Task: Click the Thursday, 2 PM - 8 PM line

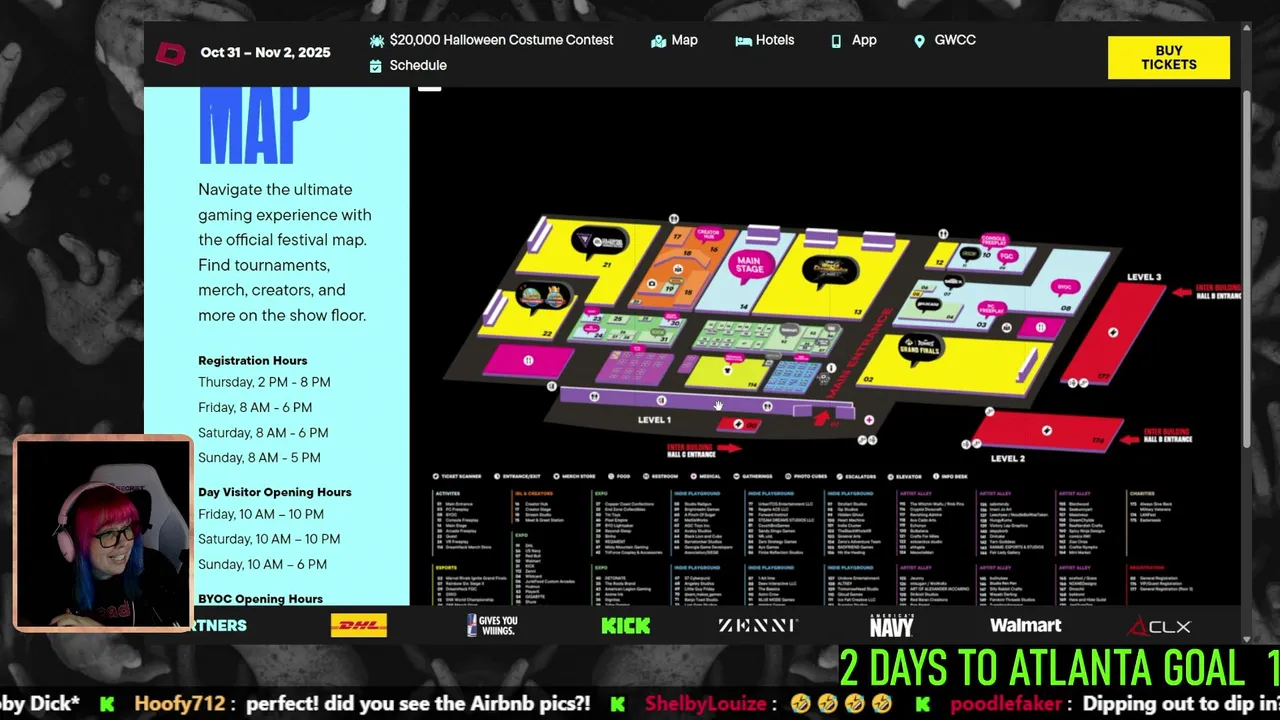Action: pyautogui.click(x=264, y=382)
